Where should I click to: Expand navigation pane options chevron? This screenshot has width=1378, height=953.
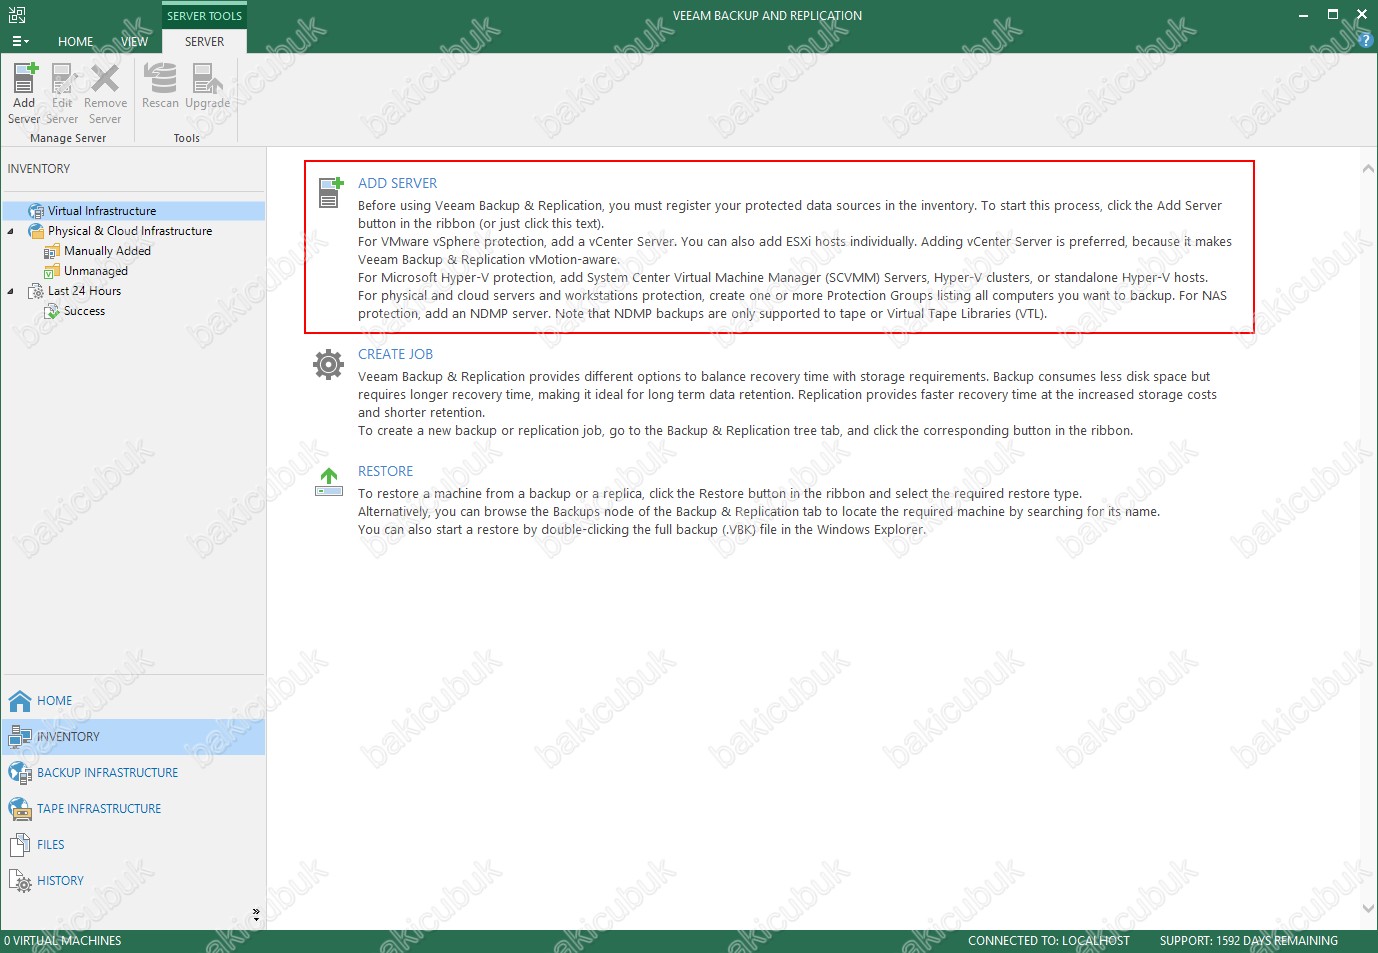click(x=256, y=914)
